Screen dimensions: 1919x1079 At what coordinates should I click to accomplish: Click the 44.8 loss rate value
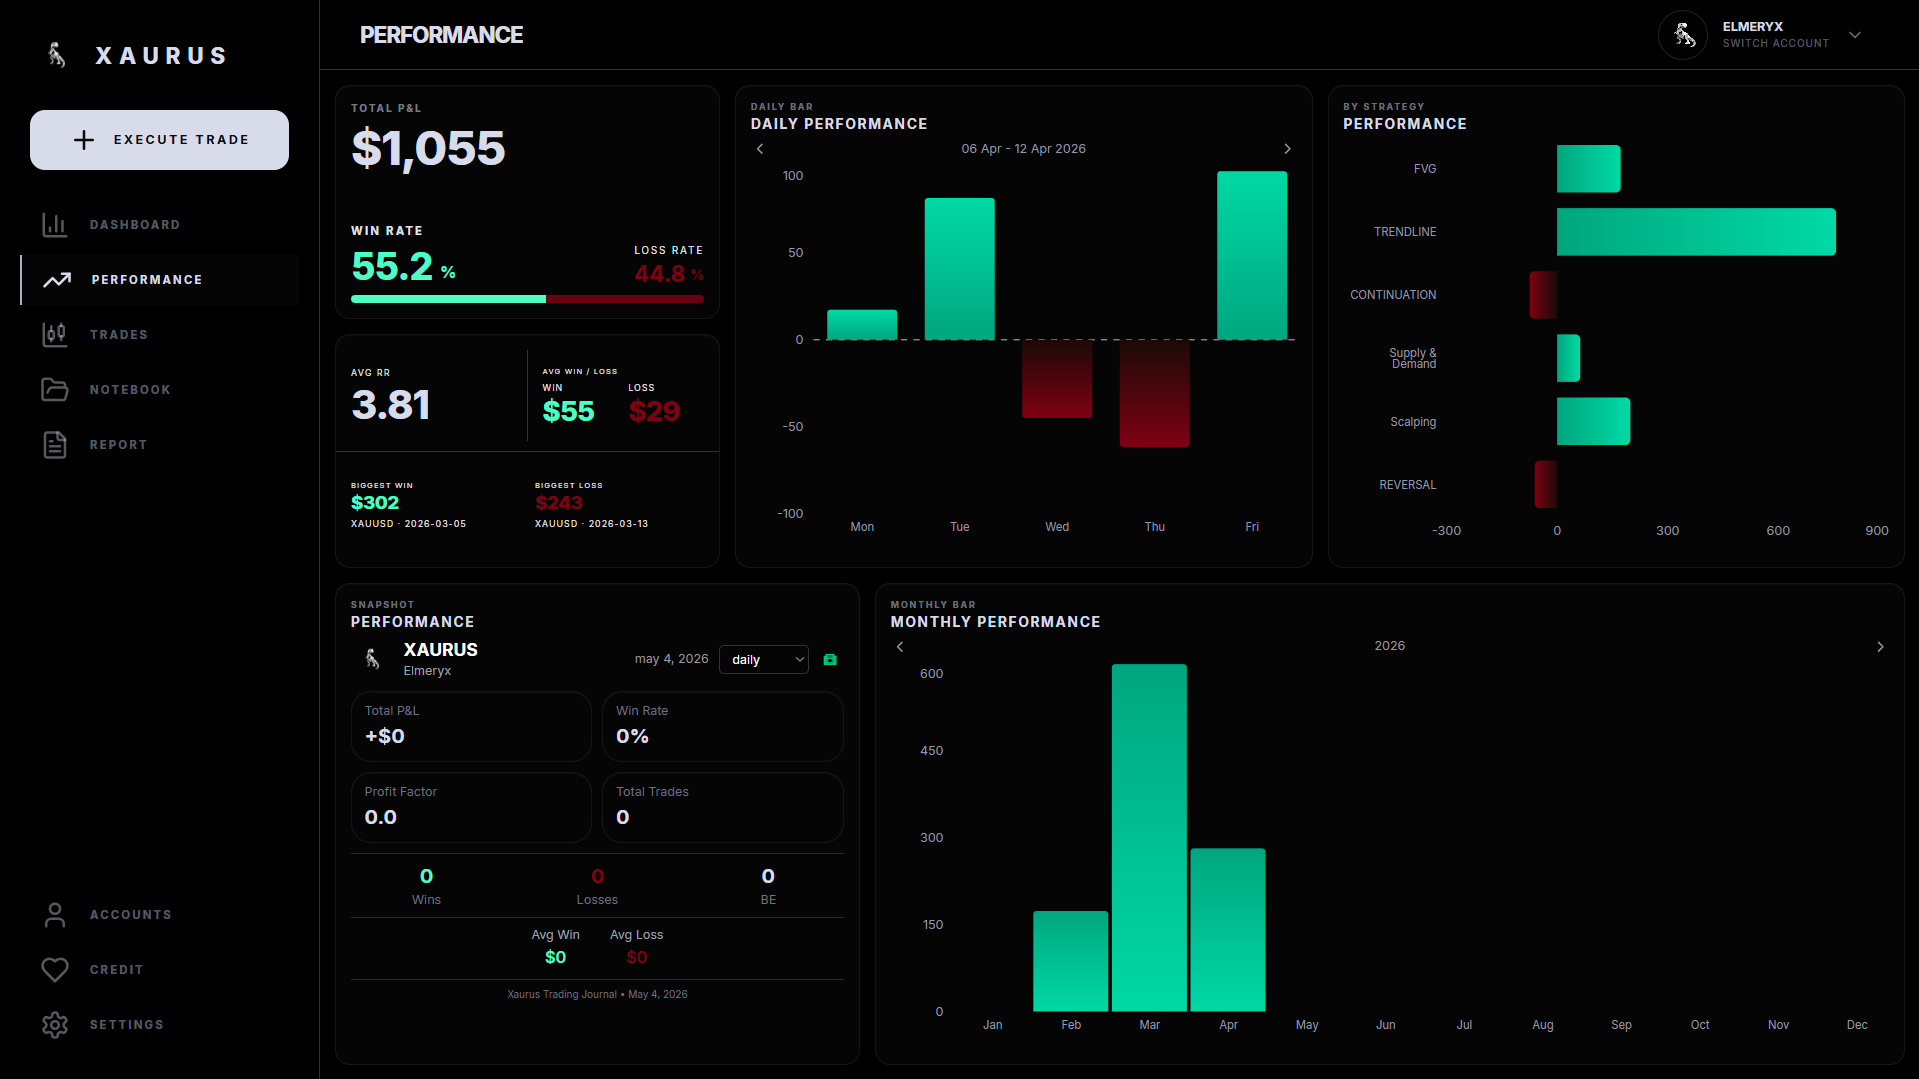tap(660, 274)
